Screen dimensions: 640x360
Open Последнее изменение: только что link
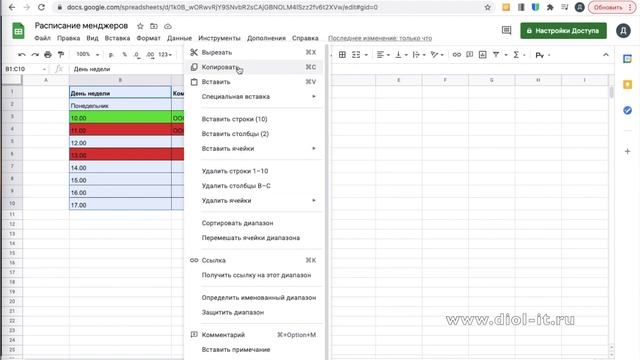380,38
